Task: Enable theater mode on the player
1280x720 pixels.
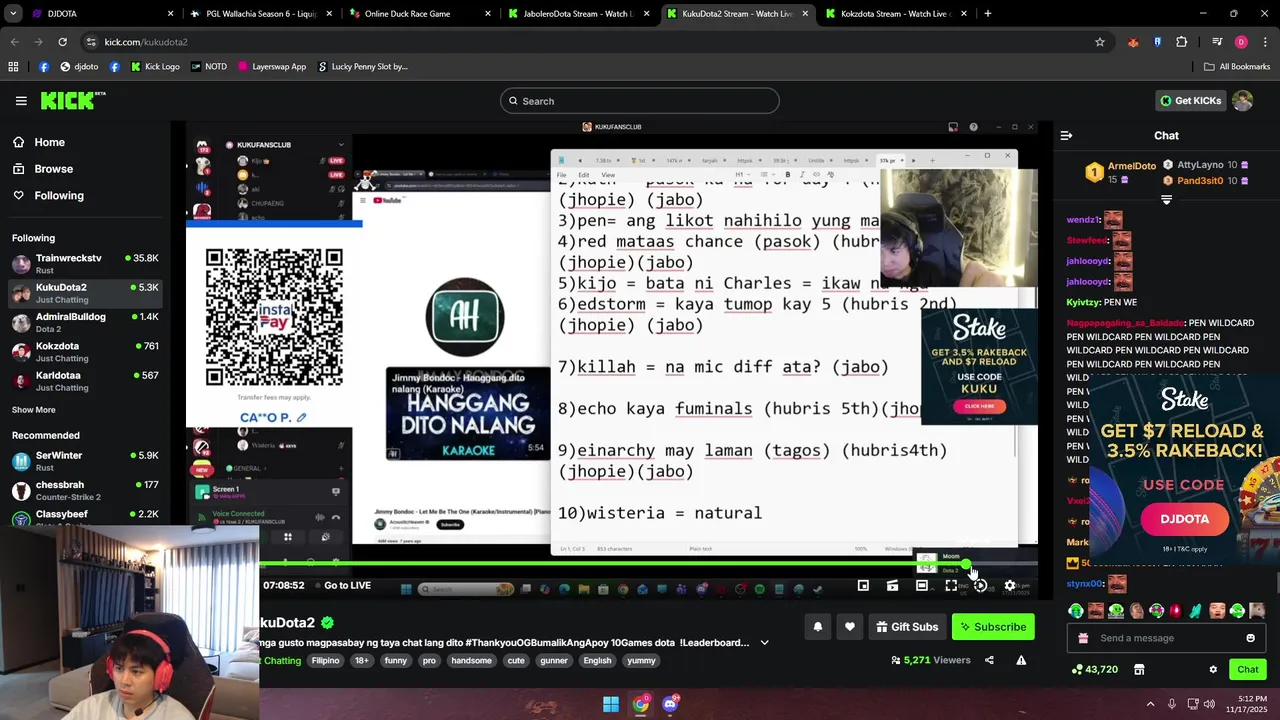Action: click(922, 586)
